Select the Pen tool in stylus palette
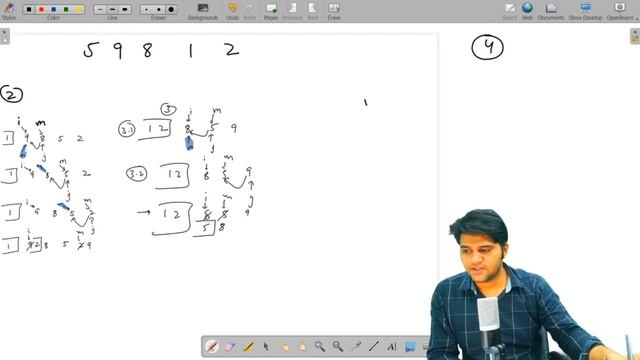 point(212,347)
